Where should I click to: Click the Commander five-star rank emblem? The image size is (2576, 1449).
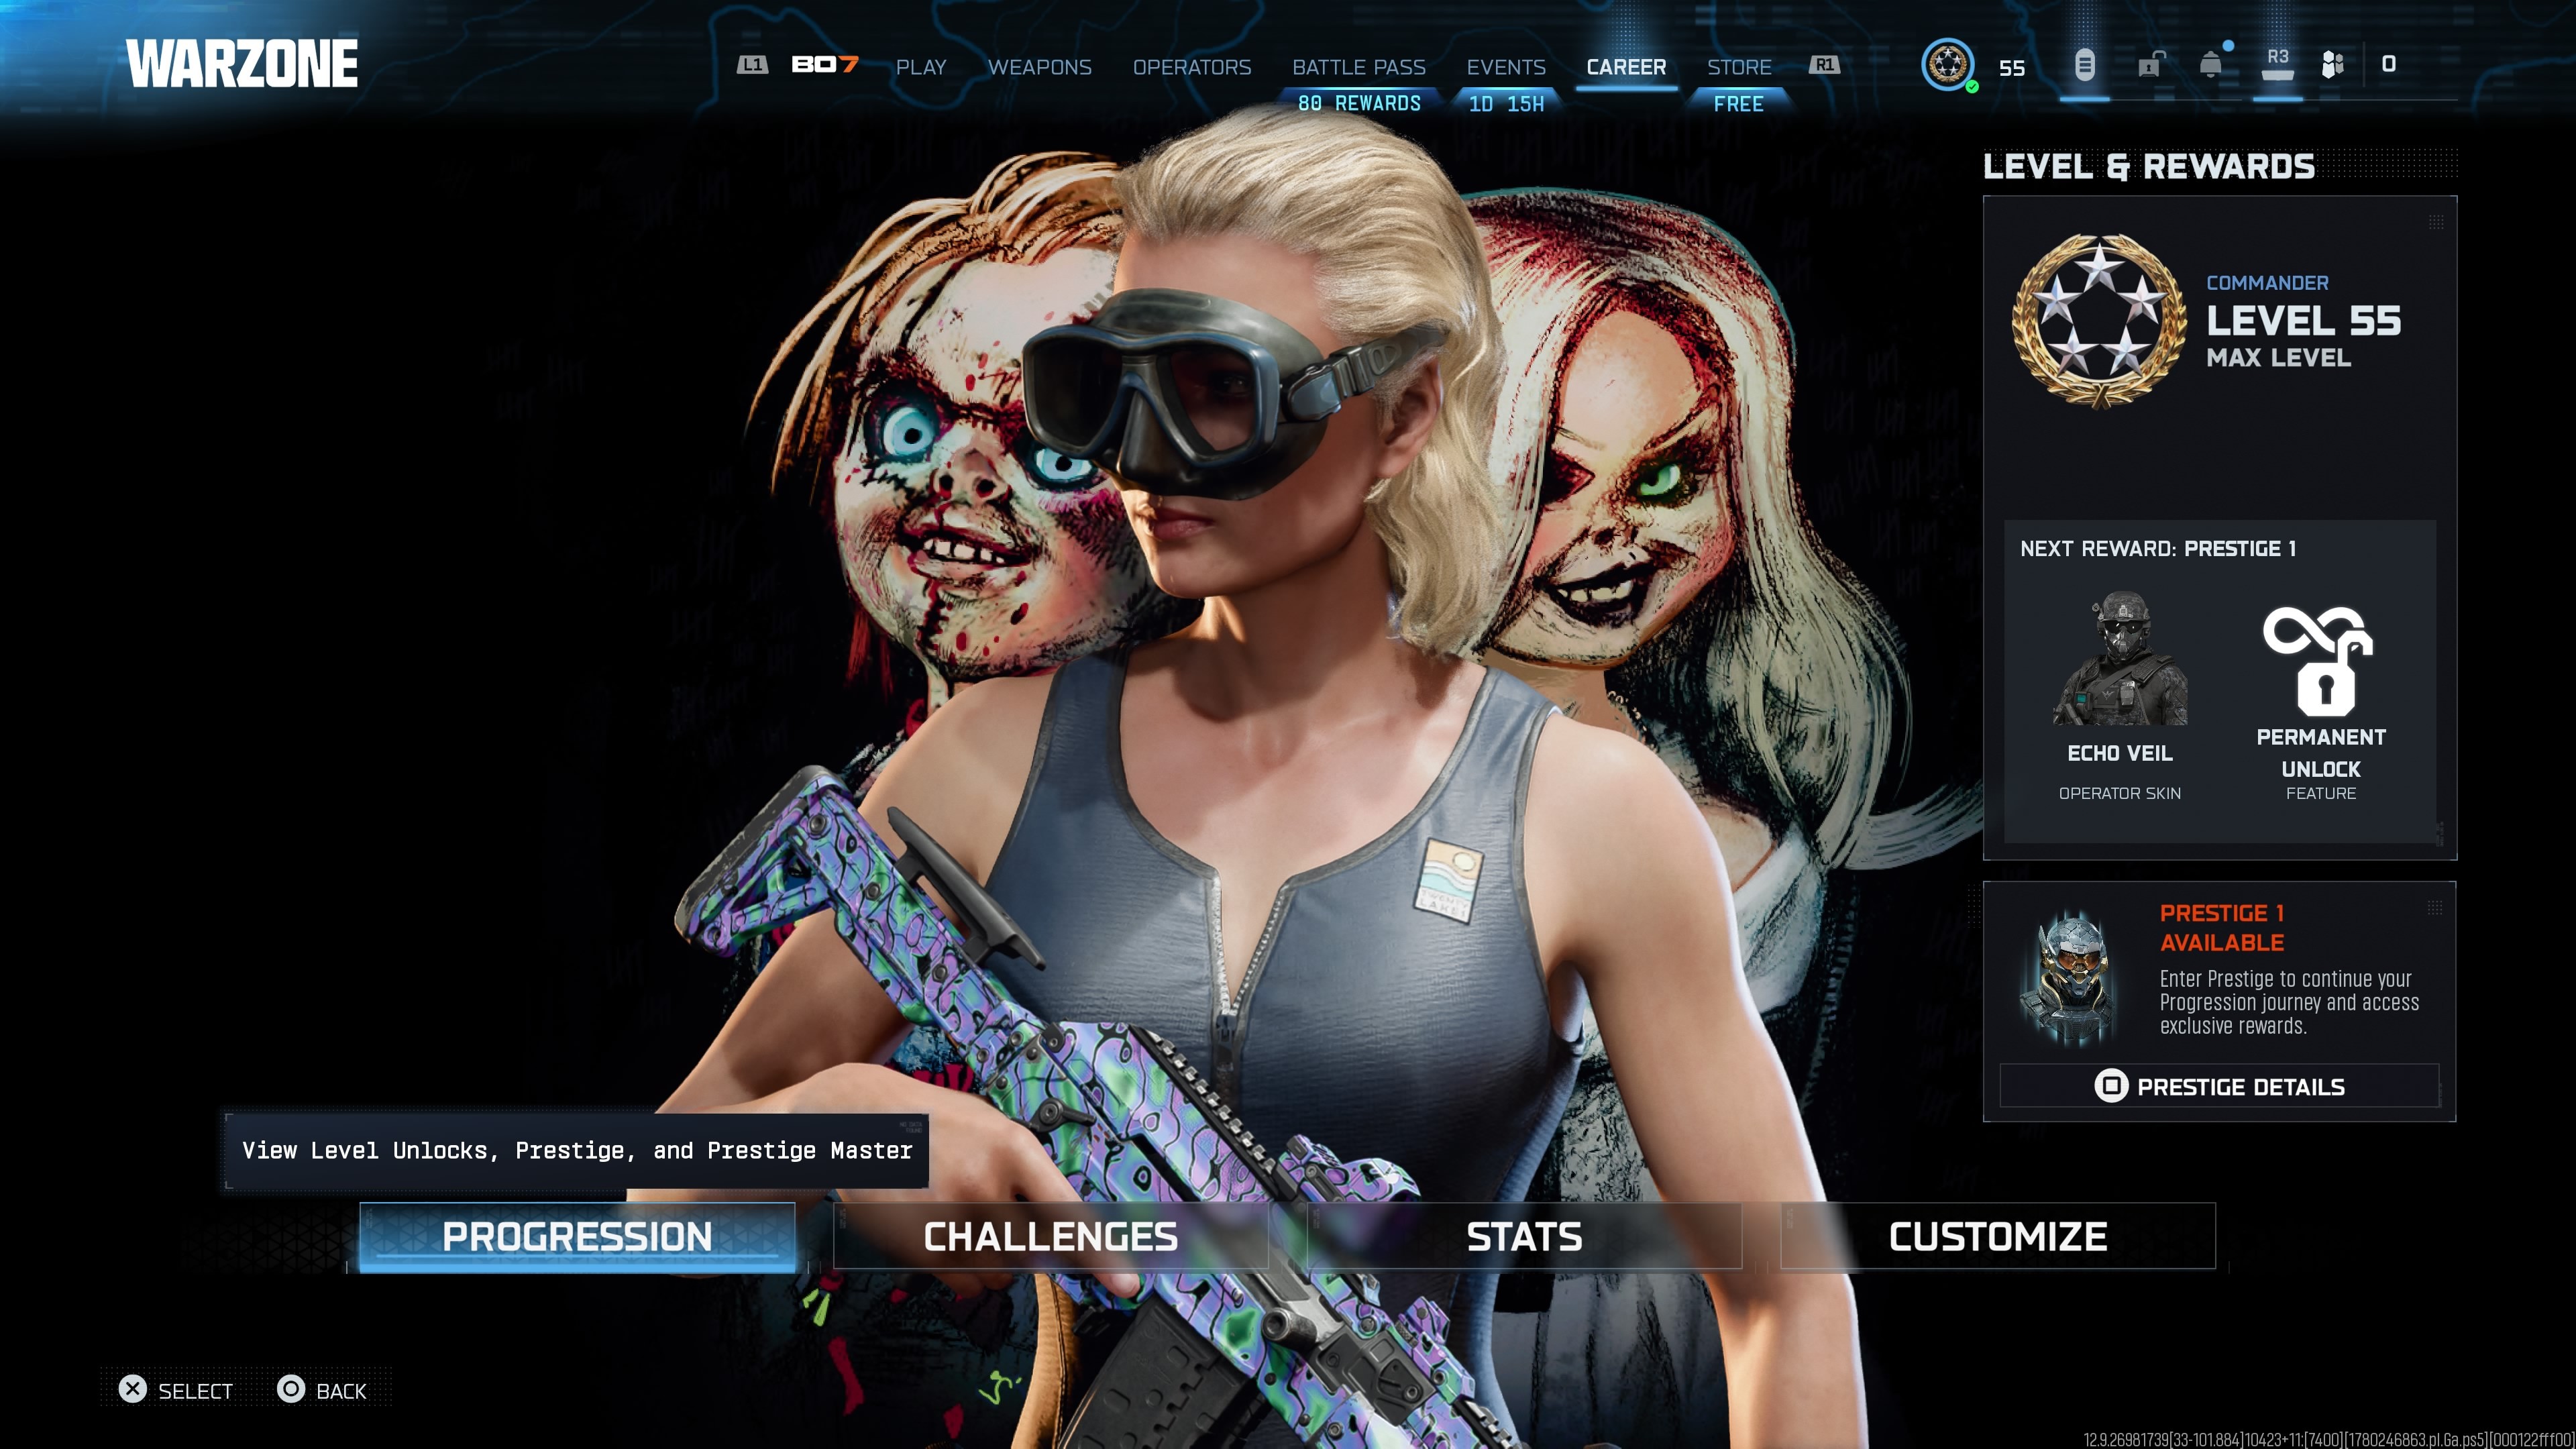coord(2098,321)
